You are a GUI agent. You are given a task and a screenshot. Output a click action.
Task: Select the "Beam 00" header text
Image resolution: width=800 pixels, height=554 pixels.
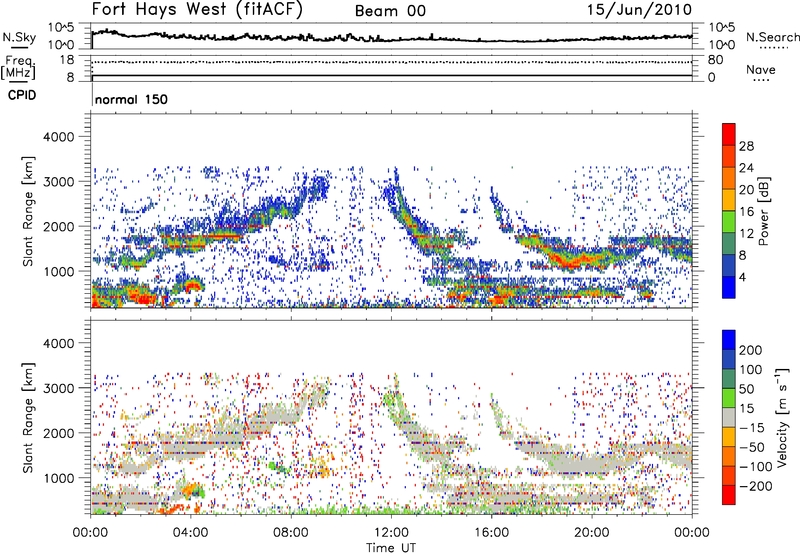click(x=390, y=11)
